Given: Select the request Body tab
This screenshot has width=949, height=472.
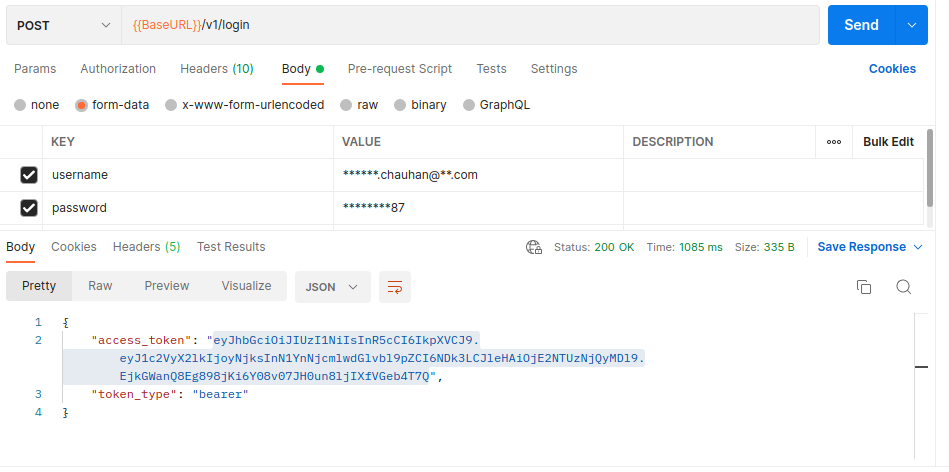Looking at the screenshot, I should point(303,69).
